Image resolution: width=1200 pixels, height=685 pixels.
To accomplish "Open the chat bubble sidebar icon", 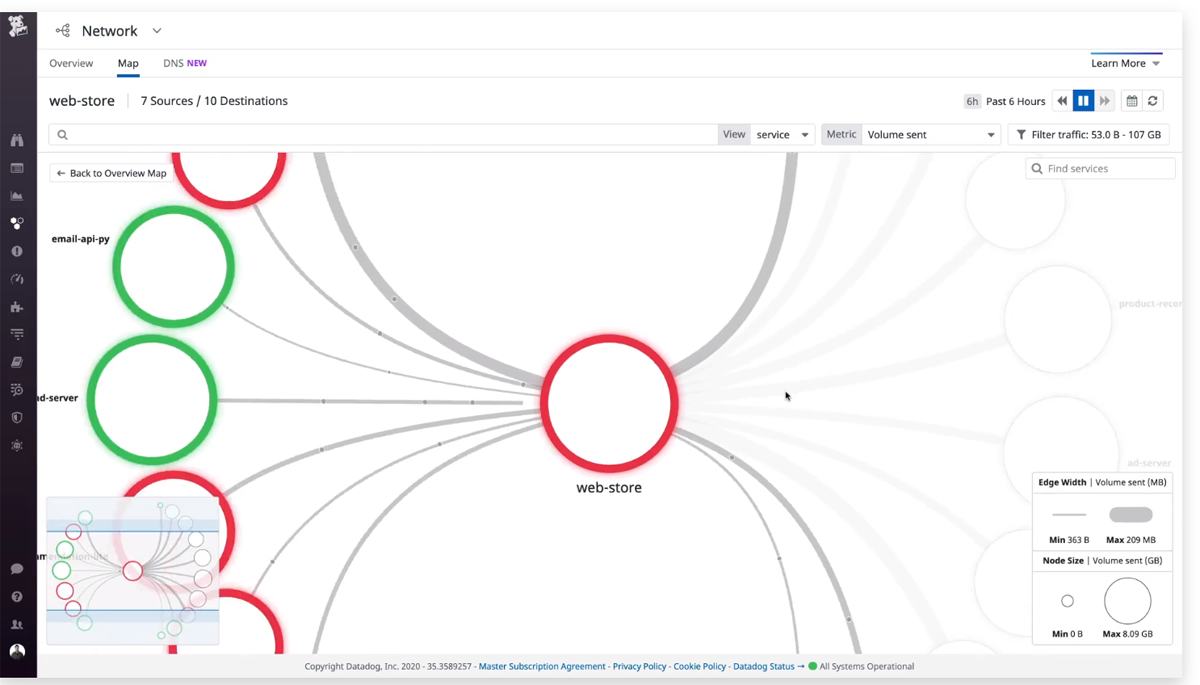I will pyautogui.click(x=17, y=569).
